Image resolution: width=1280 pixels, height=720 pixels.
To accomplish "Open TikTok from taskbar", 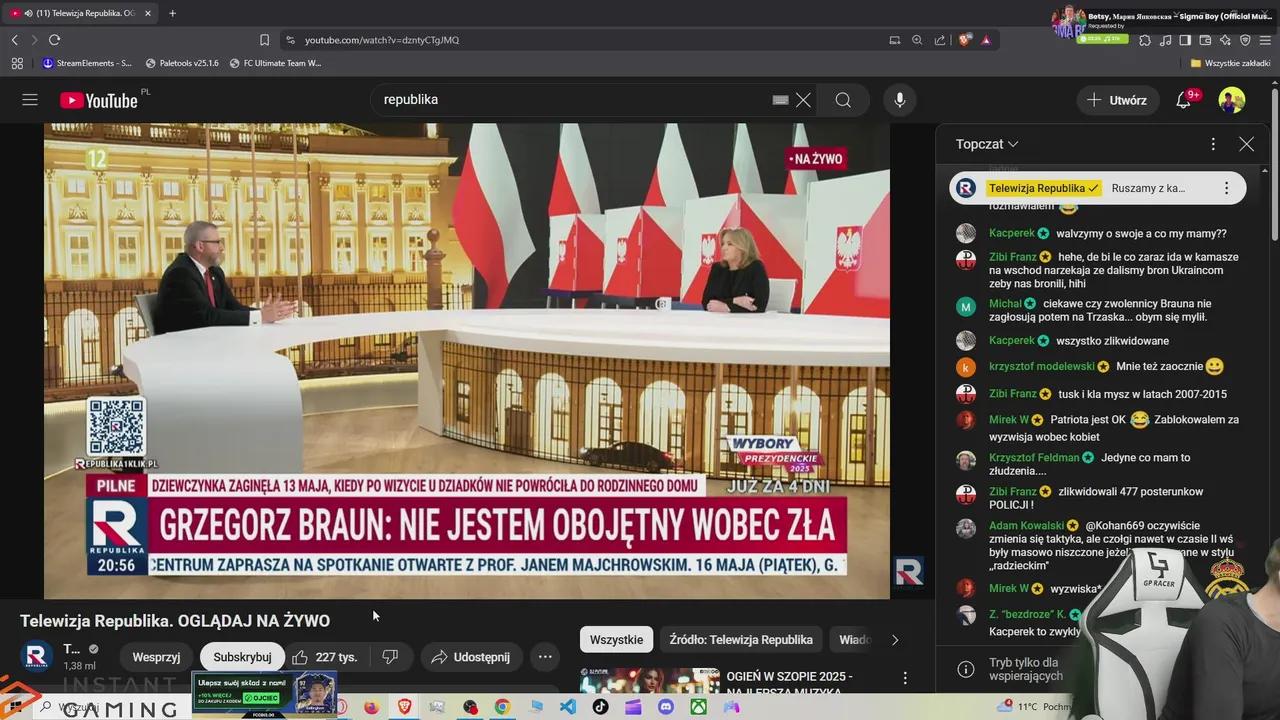I will coord(600,707).
